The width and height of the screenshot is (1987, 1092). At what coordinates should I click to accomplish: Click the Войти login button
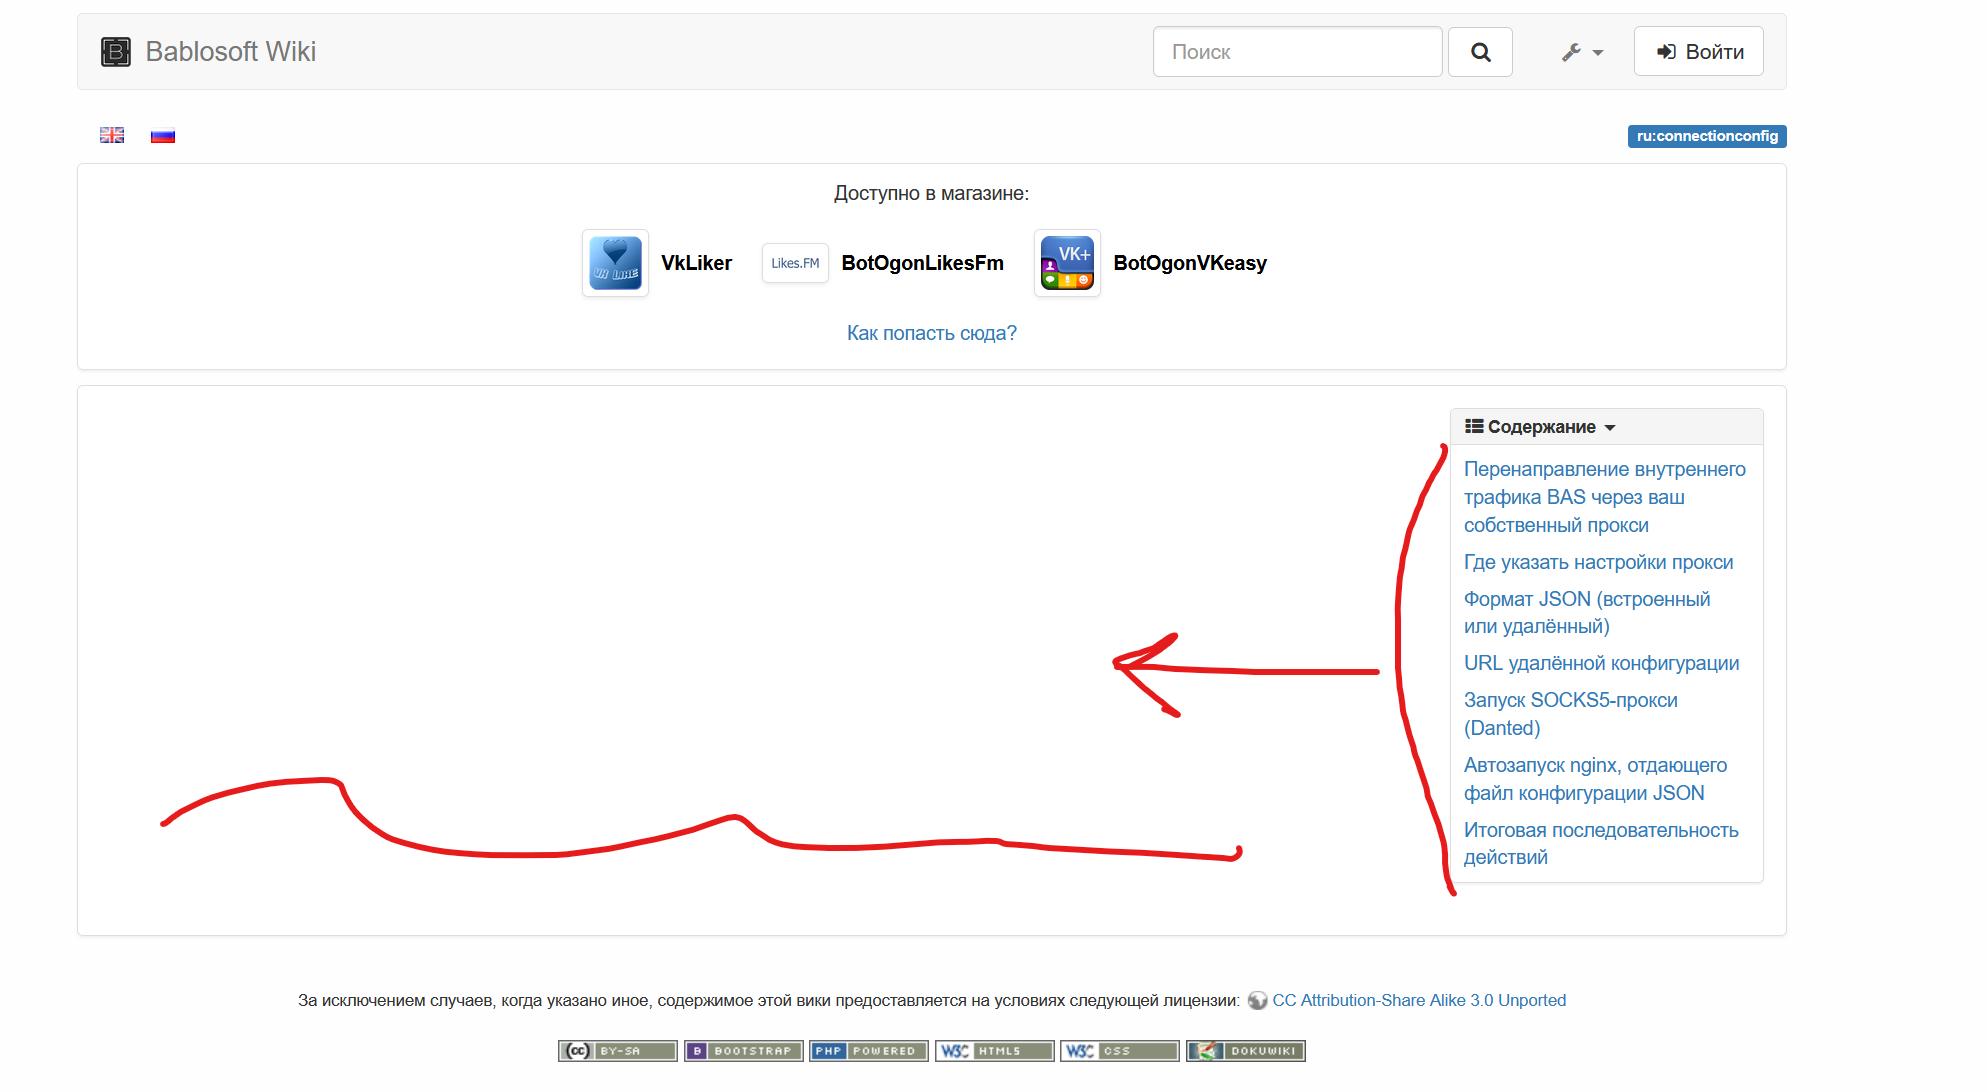[x=1698, y=52]
